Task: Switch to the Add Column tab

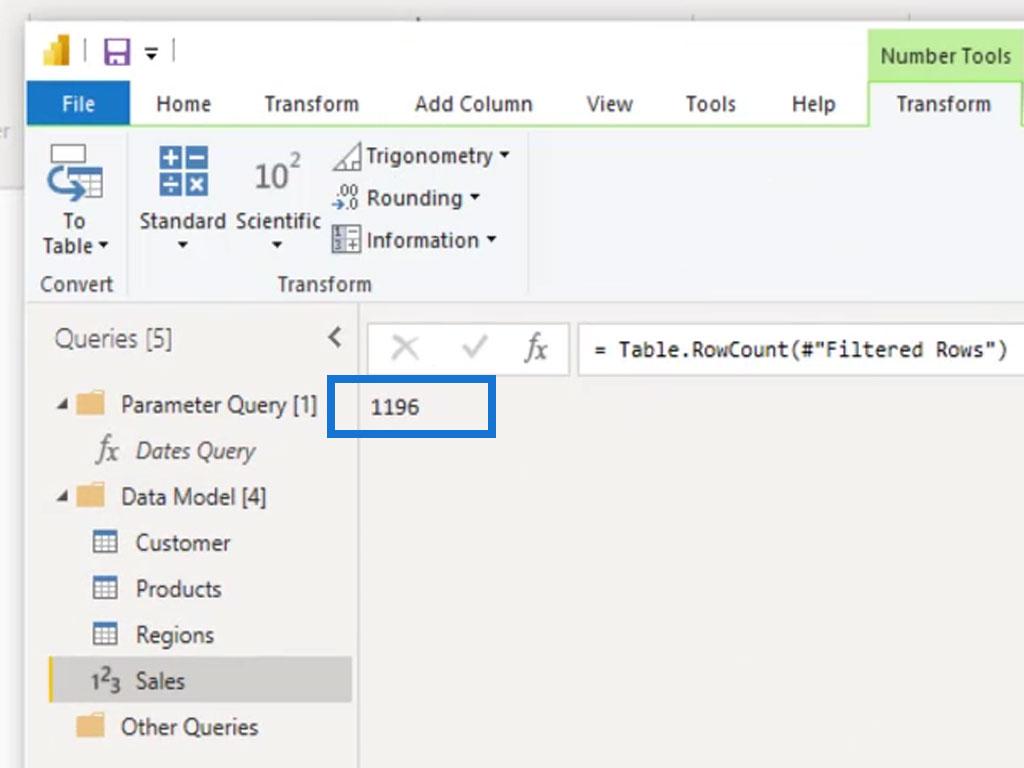Action: [x=473, y=104]
